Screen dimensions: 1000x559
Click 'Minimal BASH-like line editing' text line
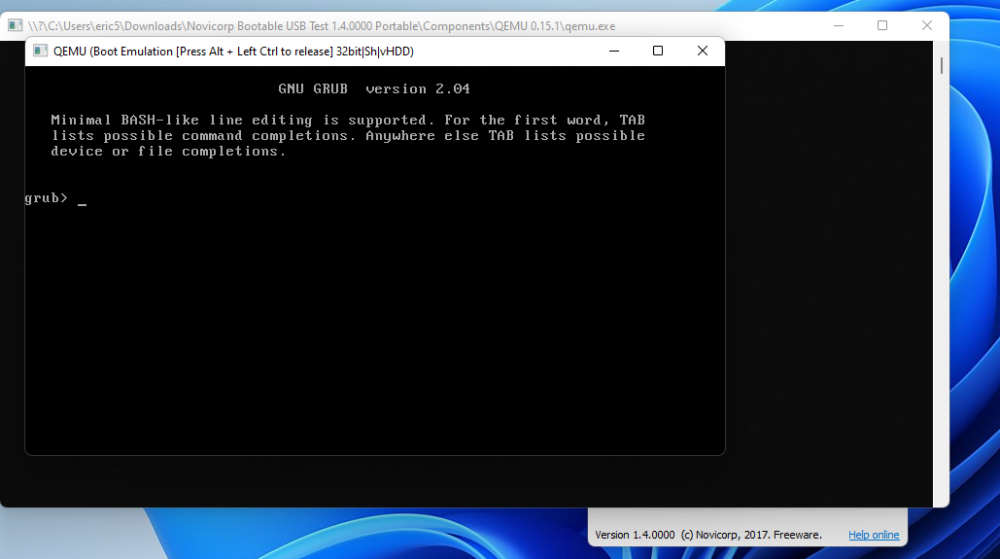pyautogui.click(x=348, y=120)
